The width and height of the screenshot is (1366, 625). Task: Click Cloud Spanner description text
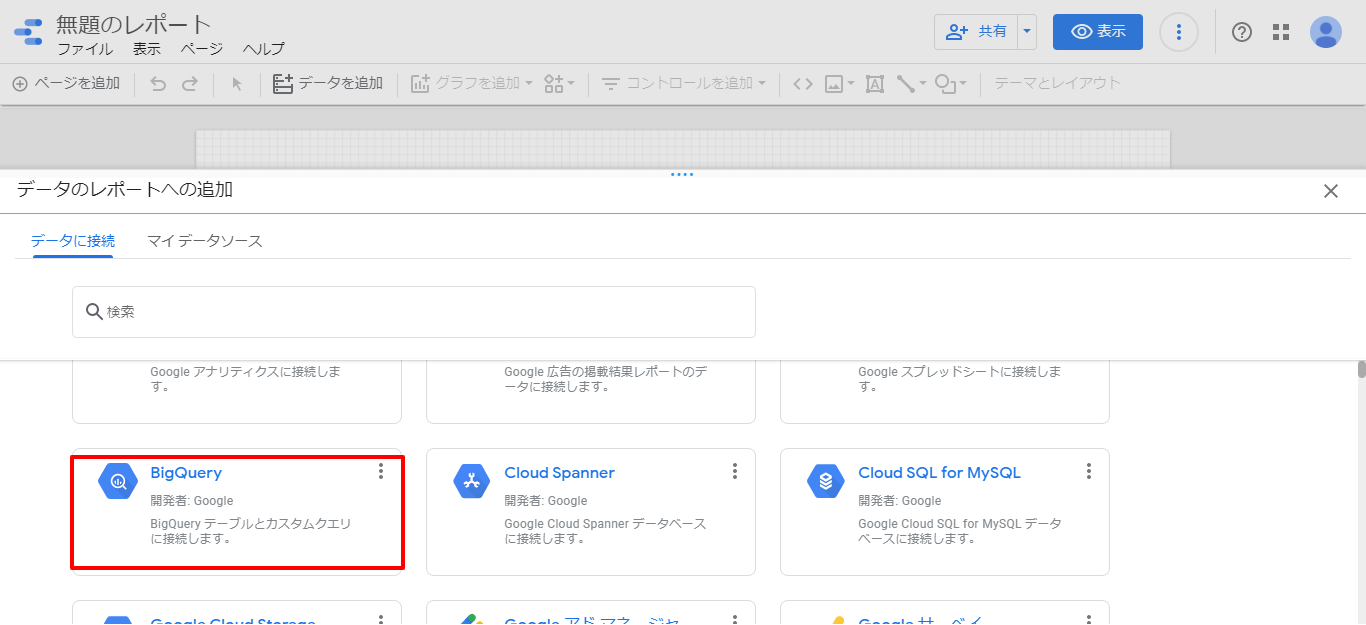point(605,531)
